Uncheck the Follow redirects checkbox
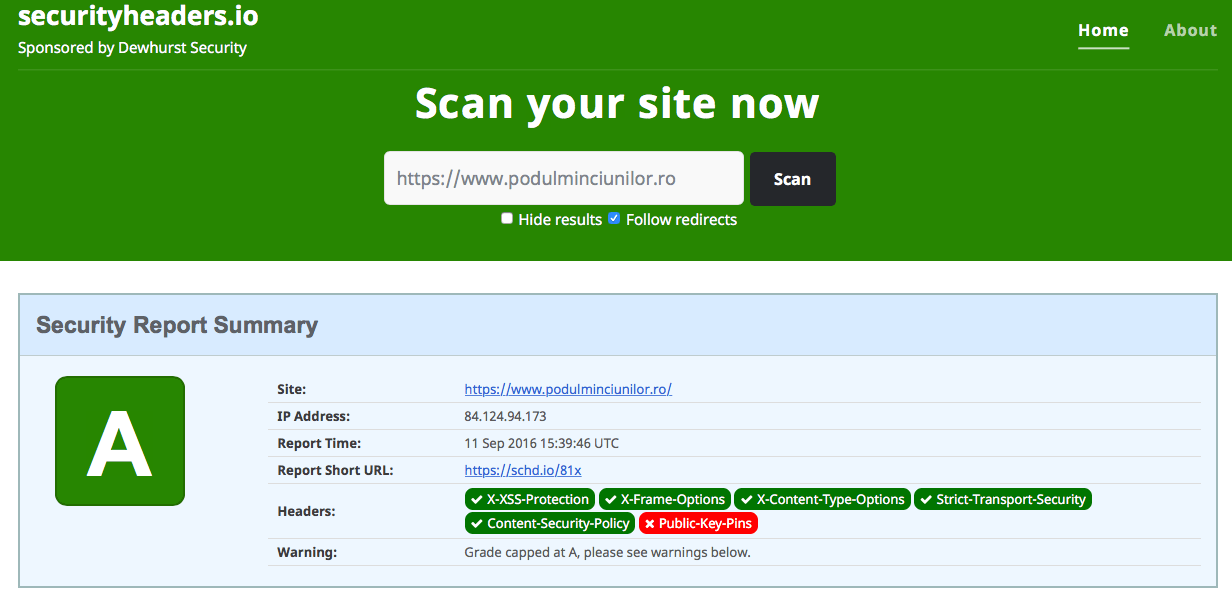Screen dimensions: 1232x594 click(614, 218)
